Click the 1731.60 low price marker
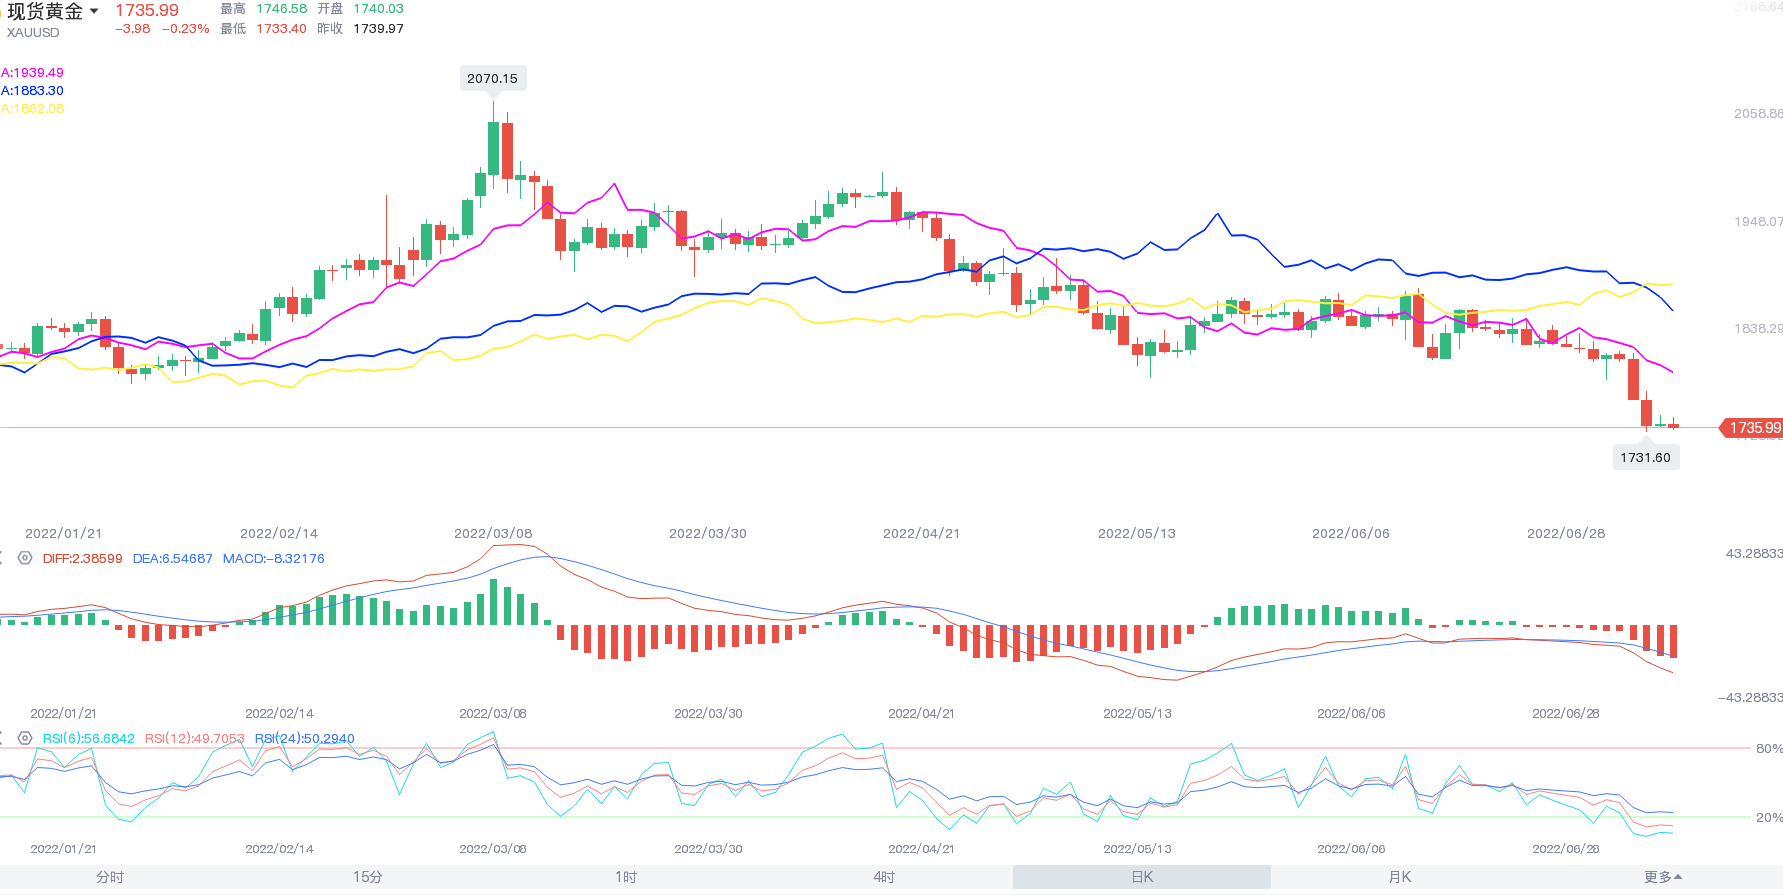Image resolution: width=1783 pixels, height=895 pixels. [1645, 457]
